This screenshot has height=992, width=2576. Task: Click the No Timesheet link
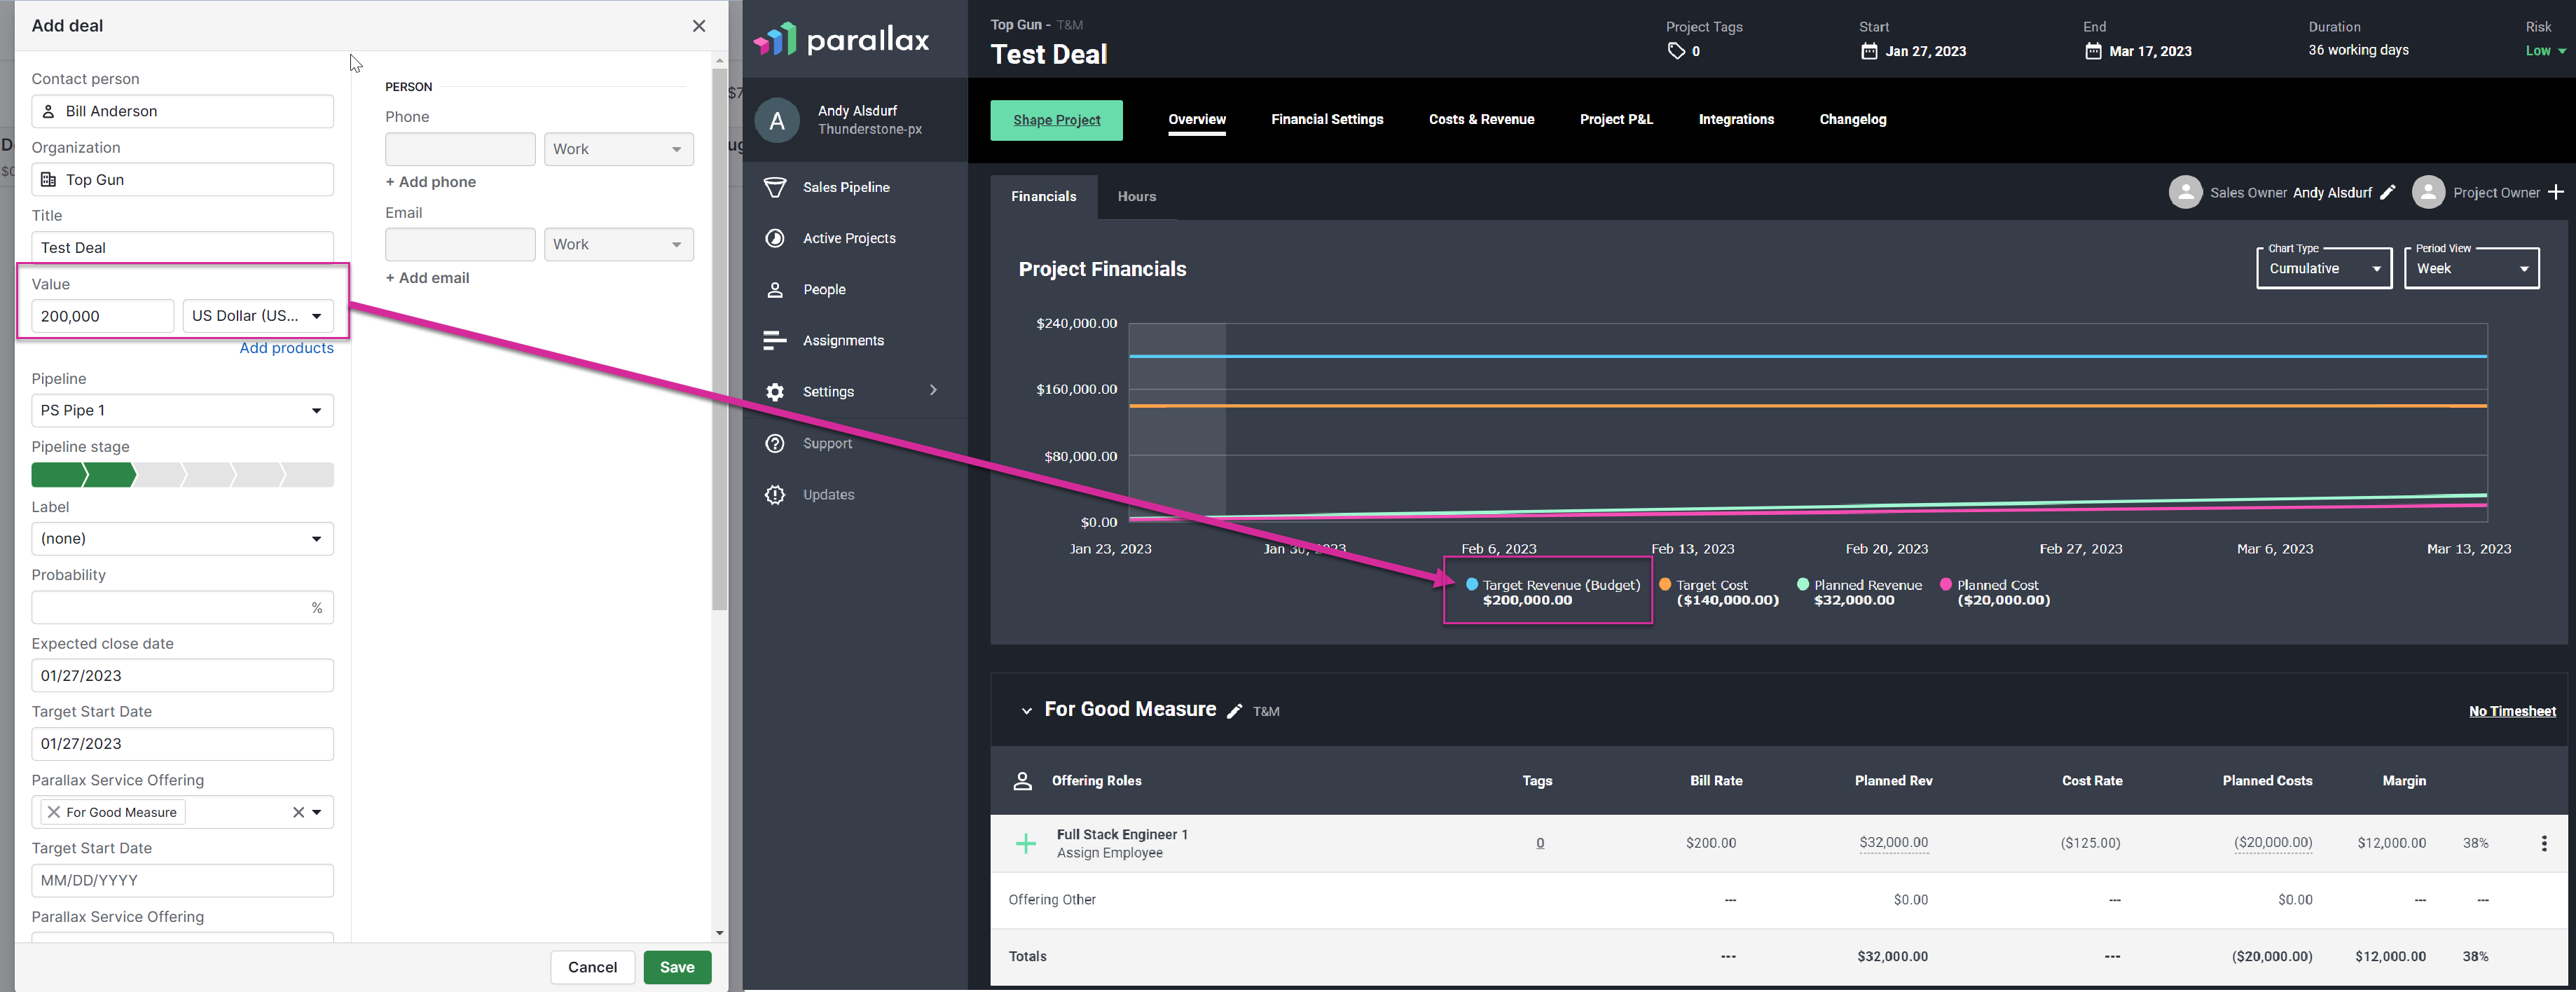pyautogui.click(x=2512, y=711)
